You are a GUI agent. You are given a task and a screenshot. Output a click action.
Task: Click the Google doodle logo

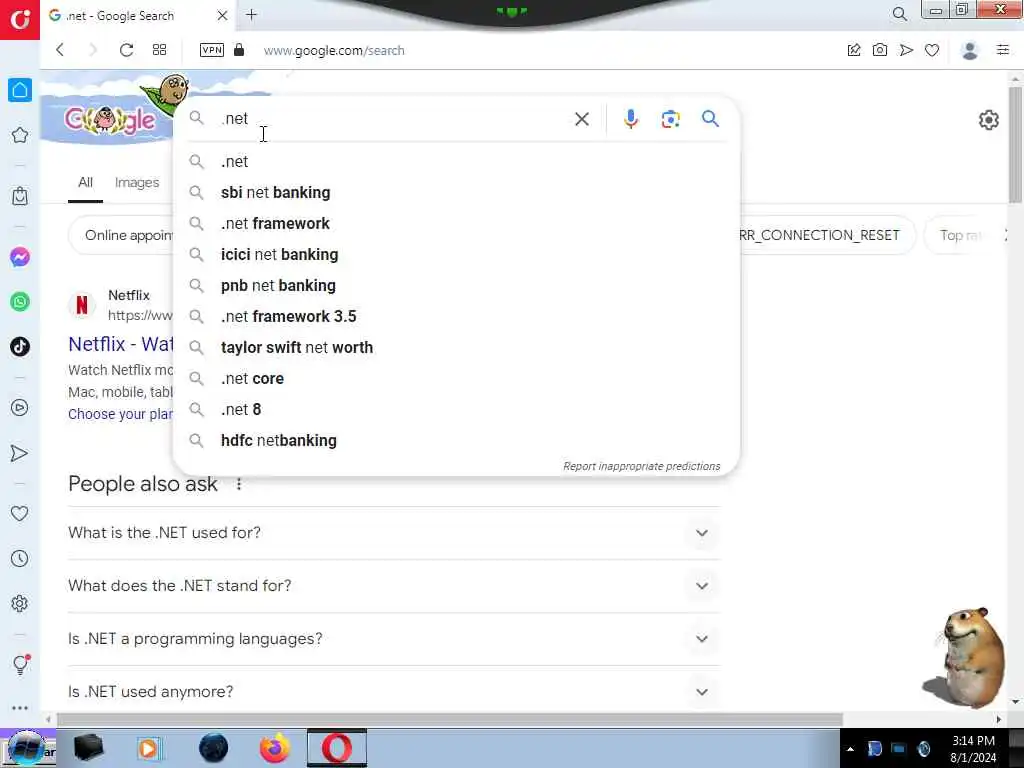click(x=110, y=119)
